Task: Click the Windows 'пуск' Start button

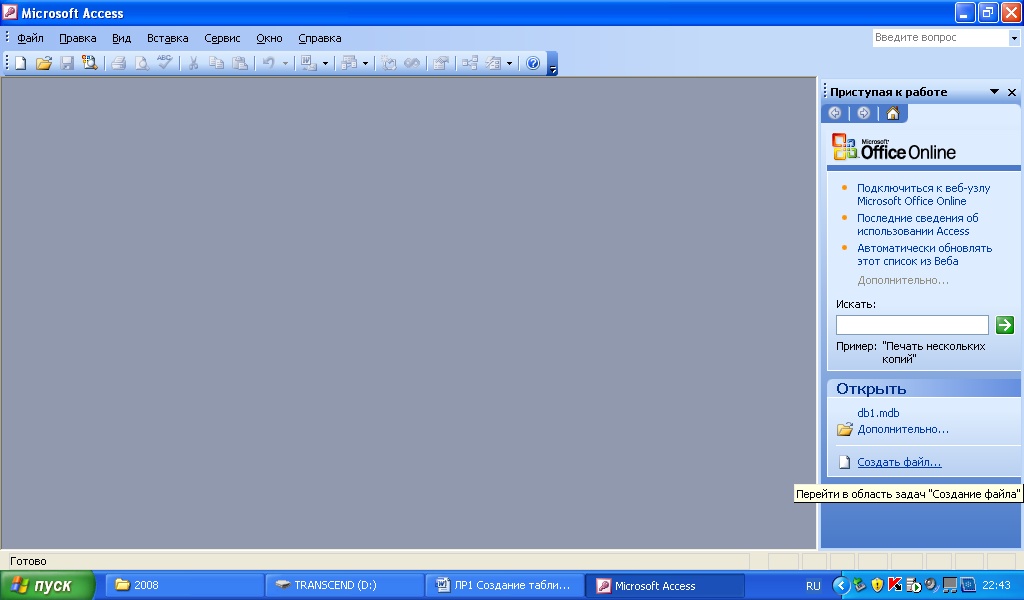Action: [46, 585]
